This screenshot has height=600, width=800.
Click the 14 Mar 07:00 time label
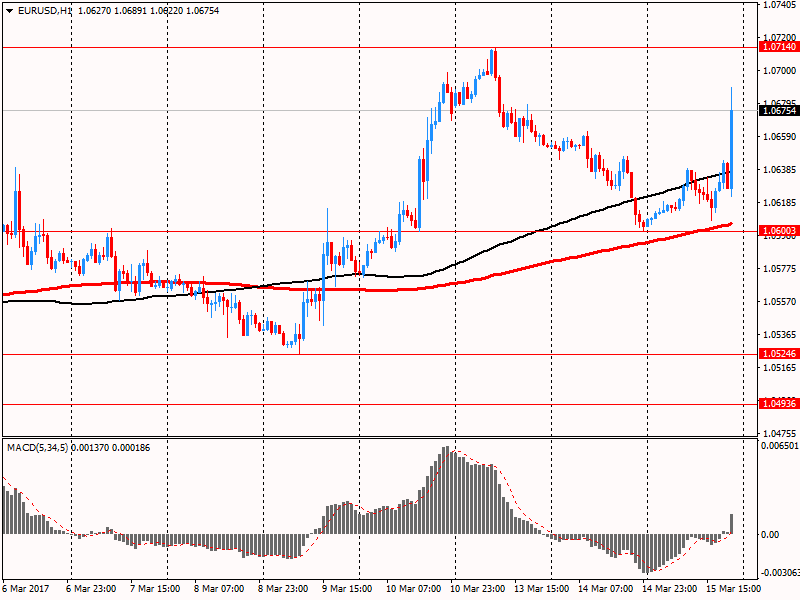tap(606, 589)
